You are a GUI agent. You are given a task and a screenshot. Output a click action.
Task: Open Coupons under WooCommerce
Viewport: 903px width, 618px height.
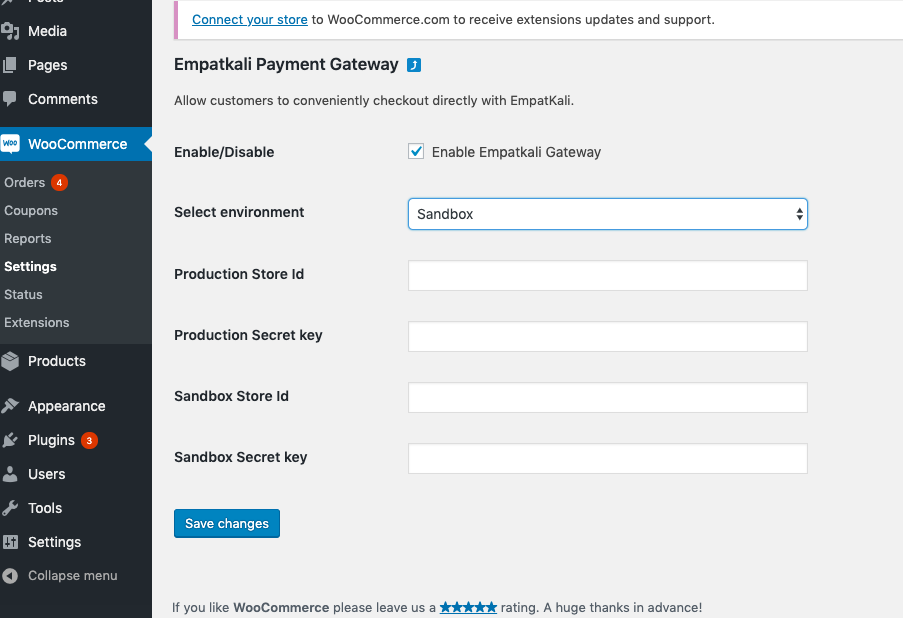31,211
